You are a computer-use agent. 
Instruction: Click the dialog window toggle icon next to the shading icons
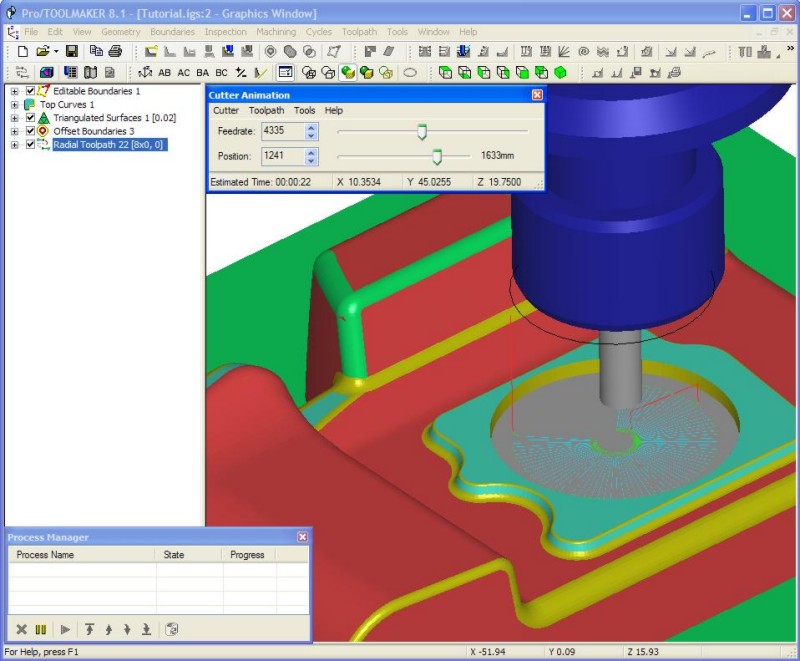pyautogui.click(x=285, y=72)
